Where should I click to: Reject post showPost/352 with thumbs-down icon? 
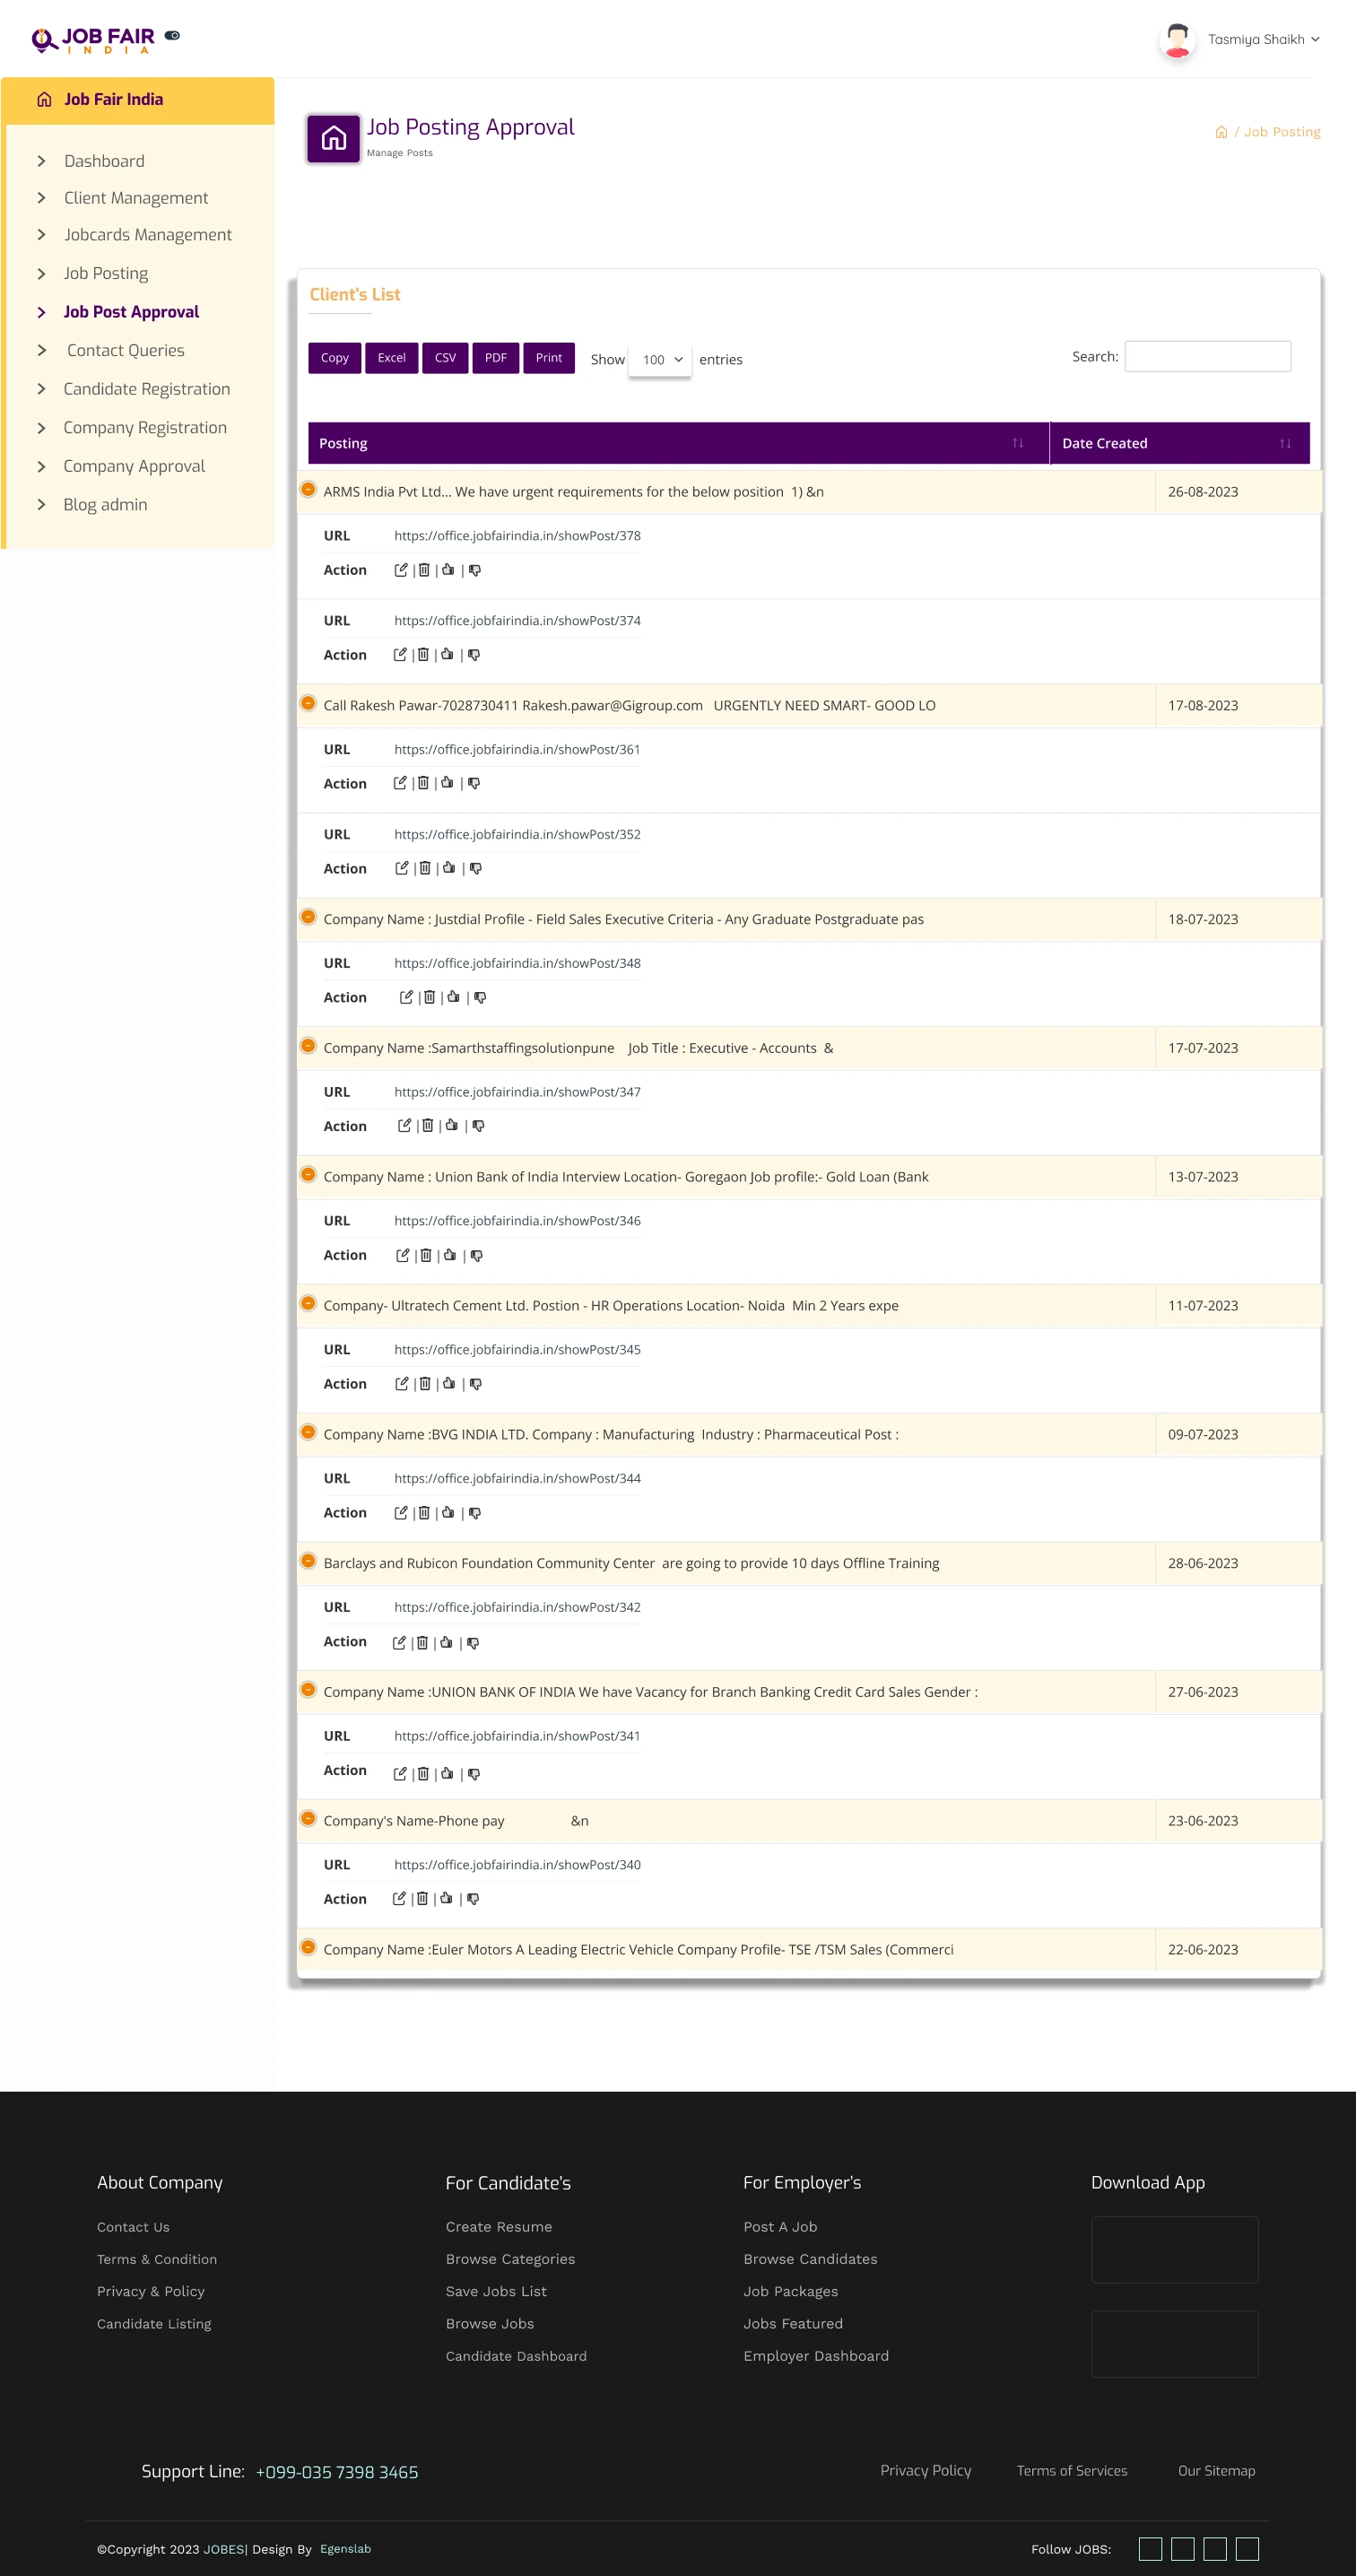point(476,869)
